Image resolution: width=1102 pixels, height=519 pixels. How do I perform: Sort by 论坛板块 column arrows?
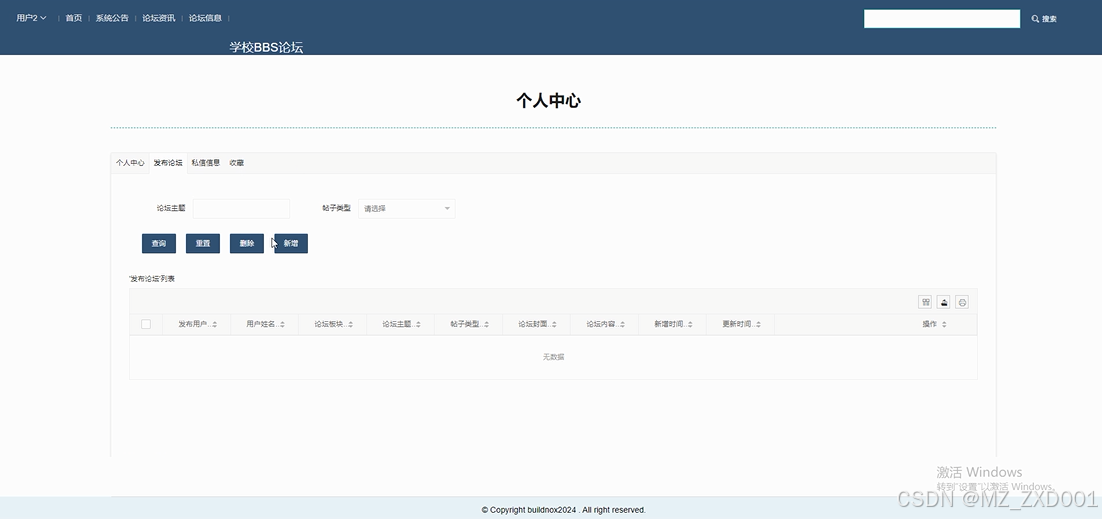coord(351,324)
